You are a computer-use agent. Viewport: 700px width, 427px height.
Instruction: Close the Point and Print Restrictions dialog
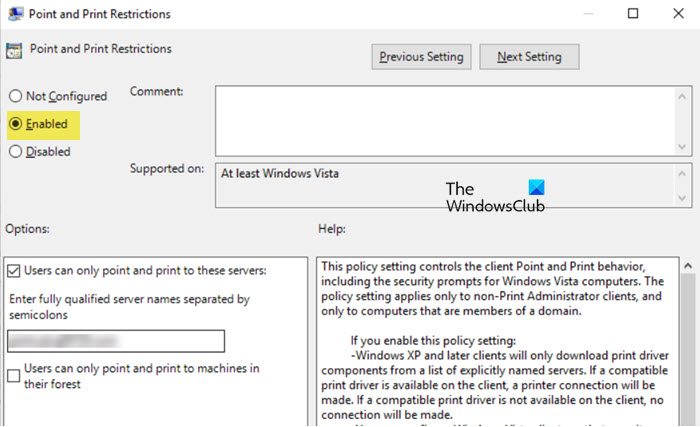click(679, 14)
